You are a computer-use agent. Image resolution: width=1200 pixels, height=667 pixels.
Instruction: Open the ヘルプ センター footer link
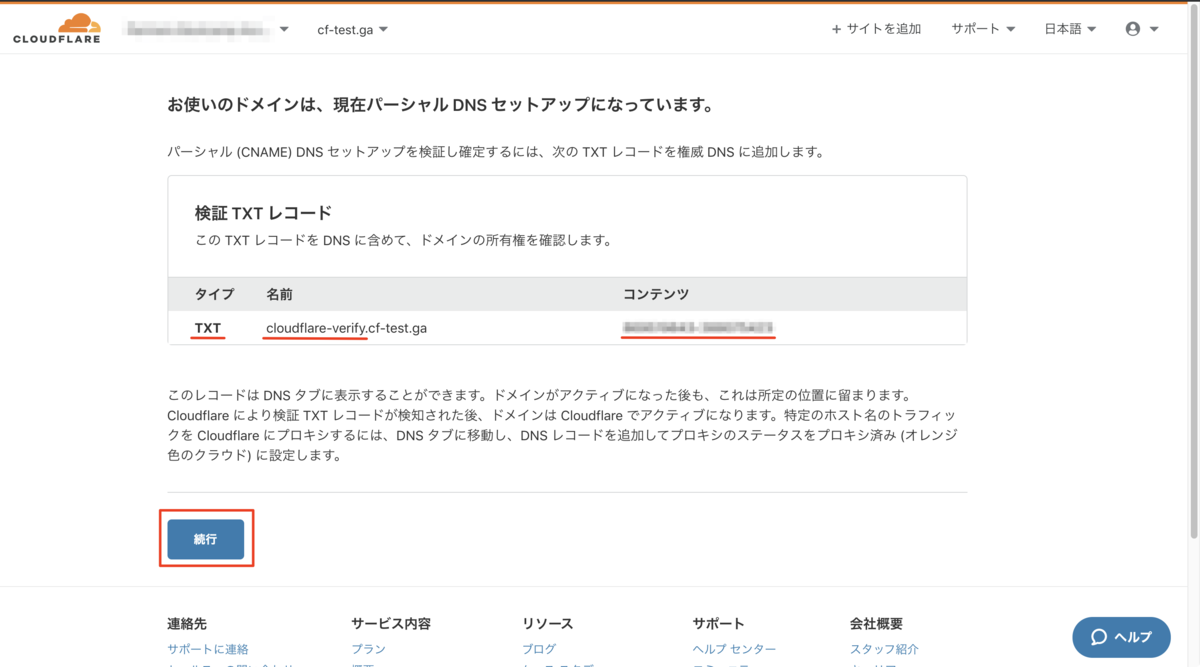734,649
